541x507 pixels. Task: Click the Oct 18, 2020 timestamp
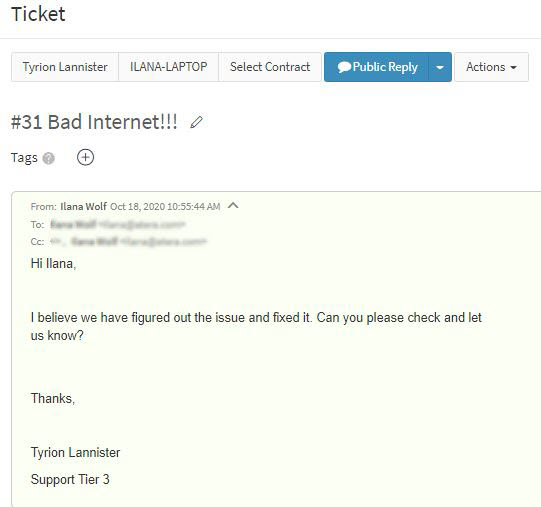(x=165, y=206)
